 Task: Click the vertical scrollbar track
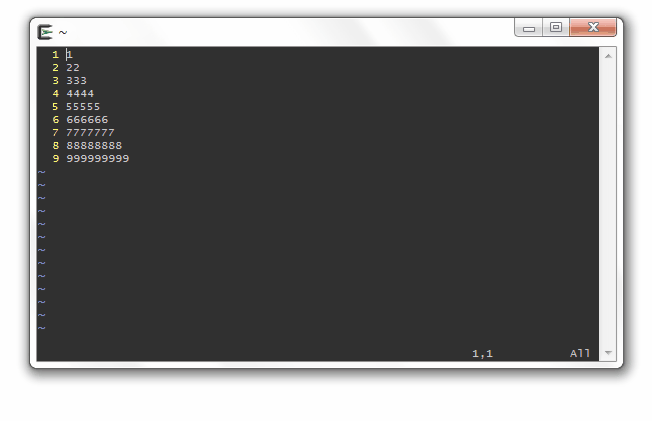click(608, 204)
